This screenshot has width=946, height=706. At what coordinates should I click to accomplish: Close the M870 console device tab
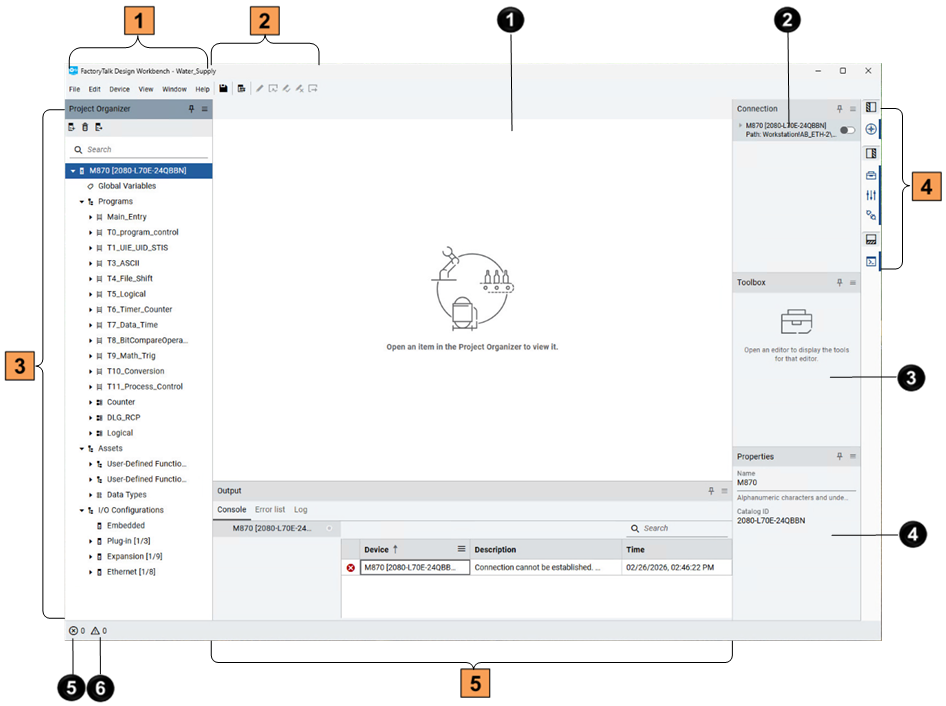(x=329, y=529)
